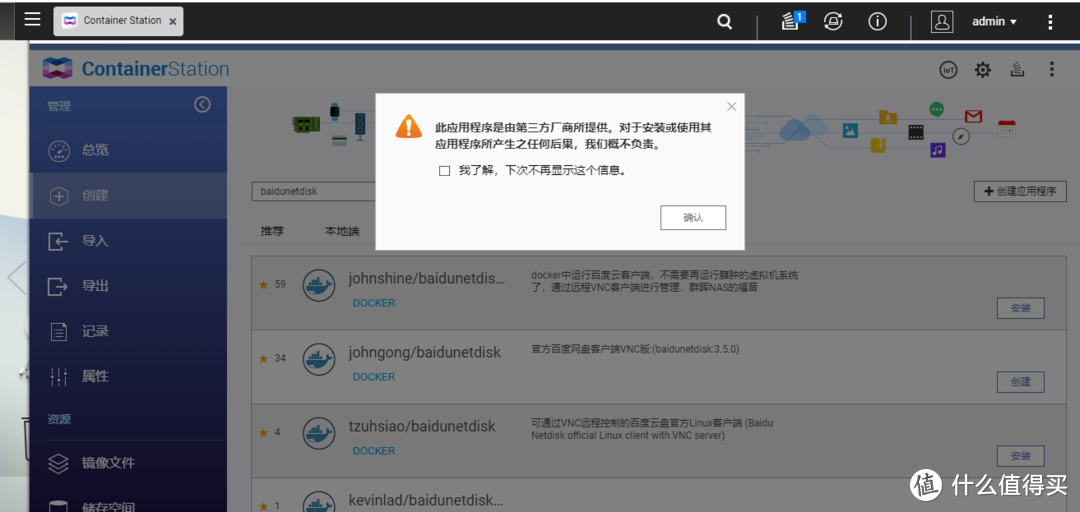This screenshot has height=512, width=1080.
Task: Click the 总览 gauge icon
Action: click(59, 151)
